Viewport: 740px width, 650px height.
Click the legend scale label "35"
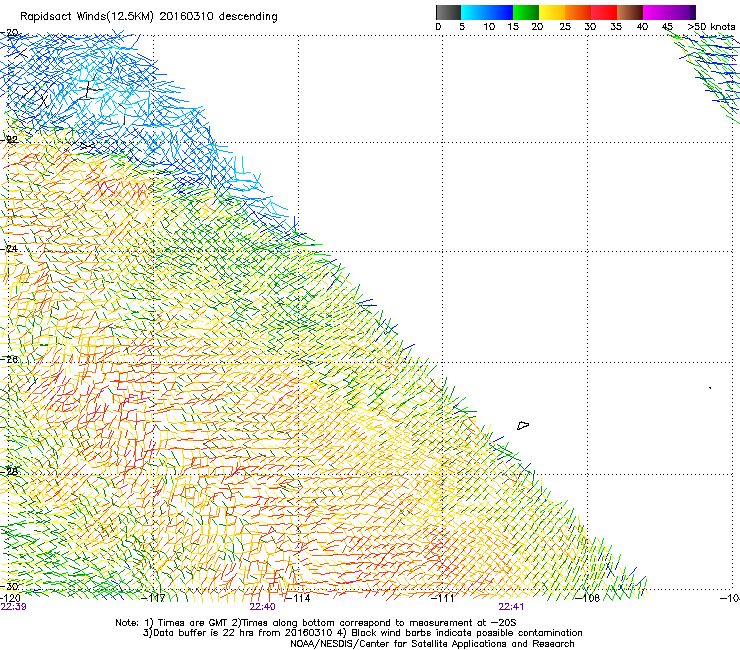pos(616,27)
